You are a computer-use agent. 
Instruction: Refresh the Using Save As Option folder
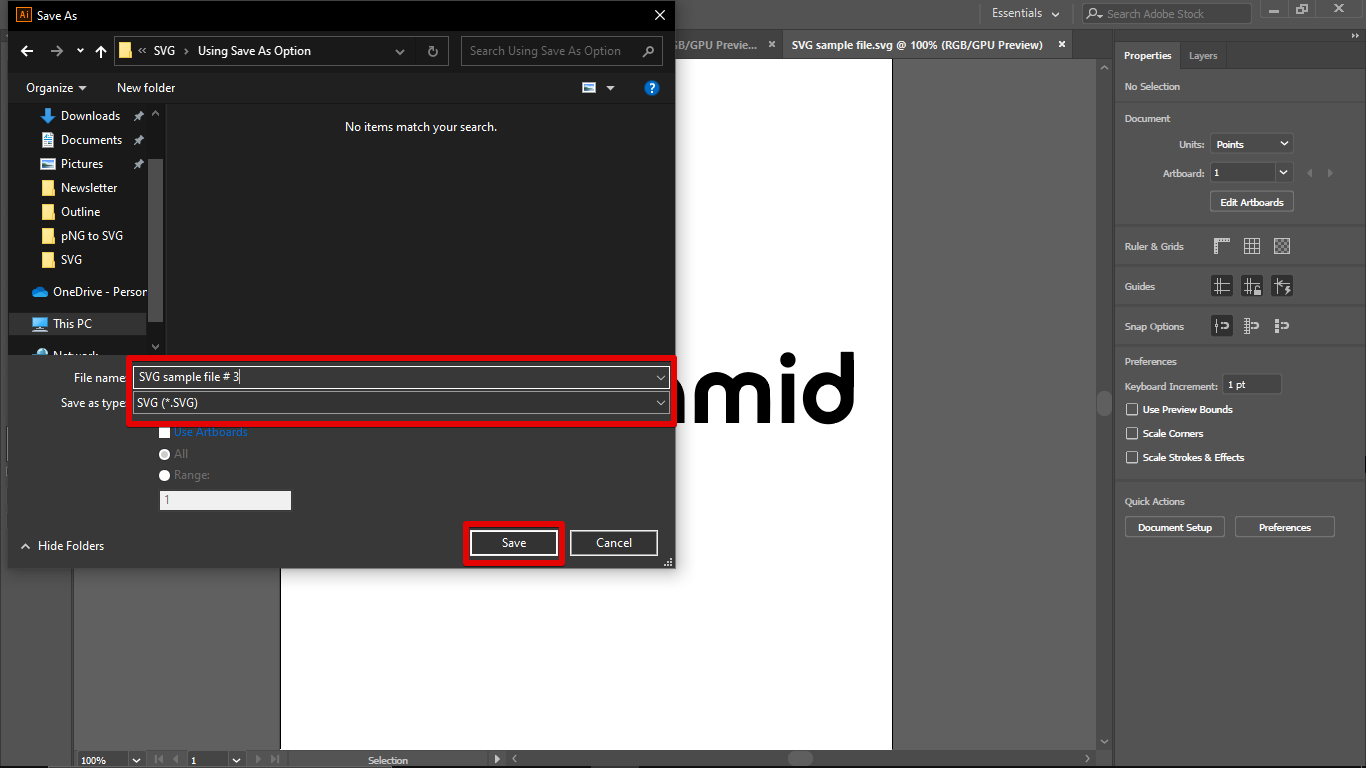(x=432, y=51)
